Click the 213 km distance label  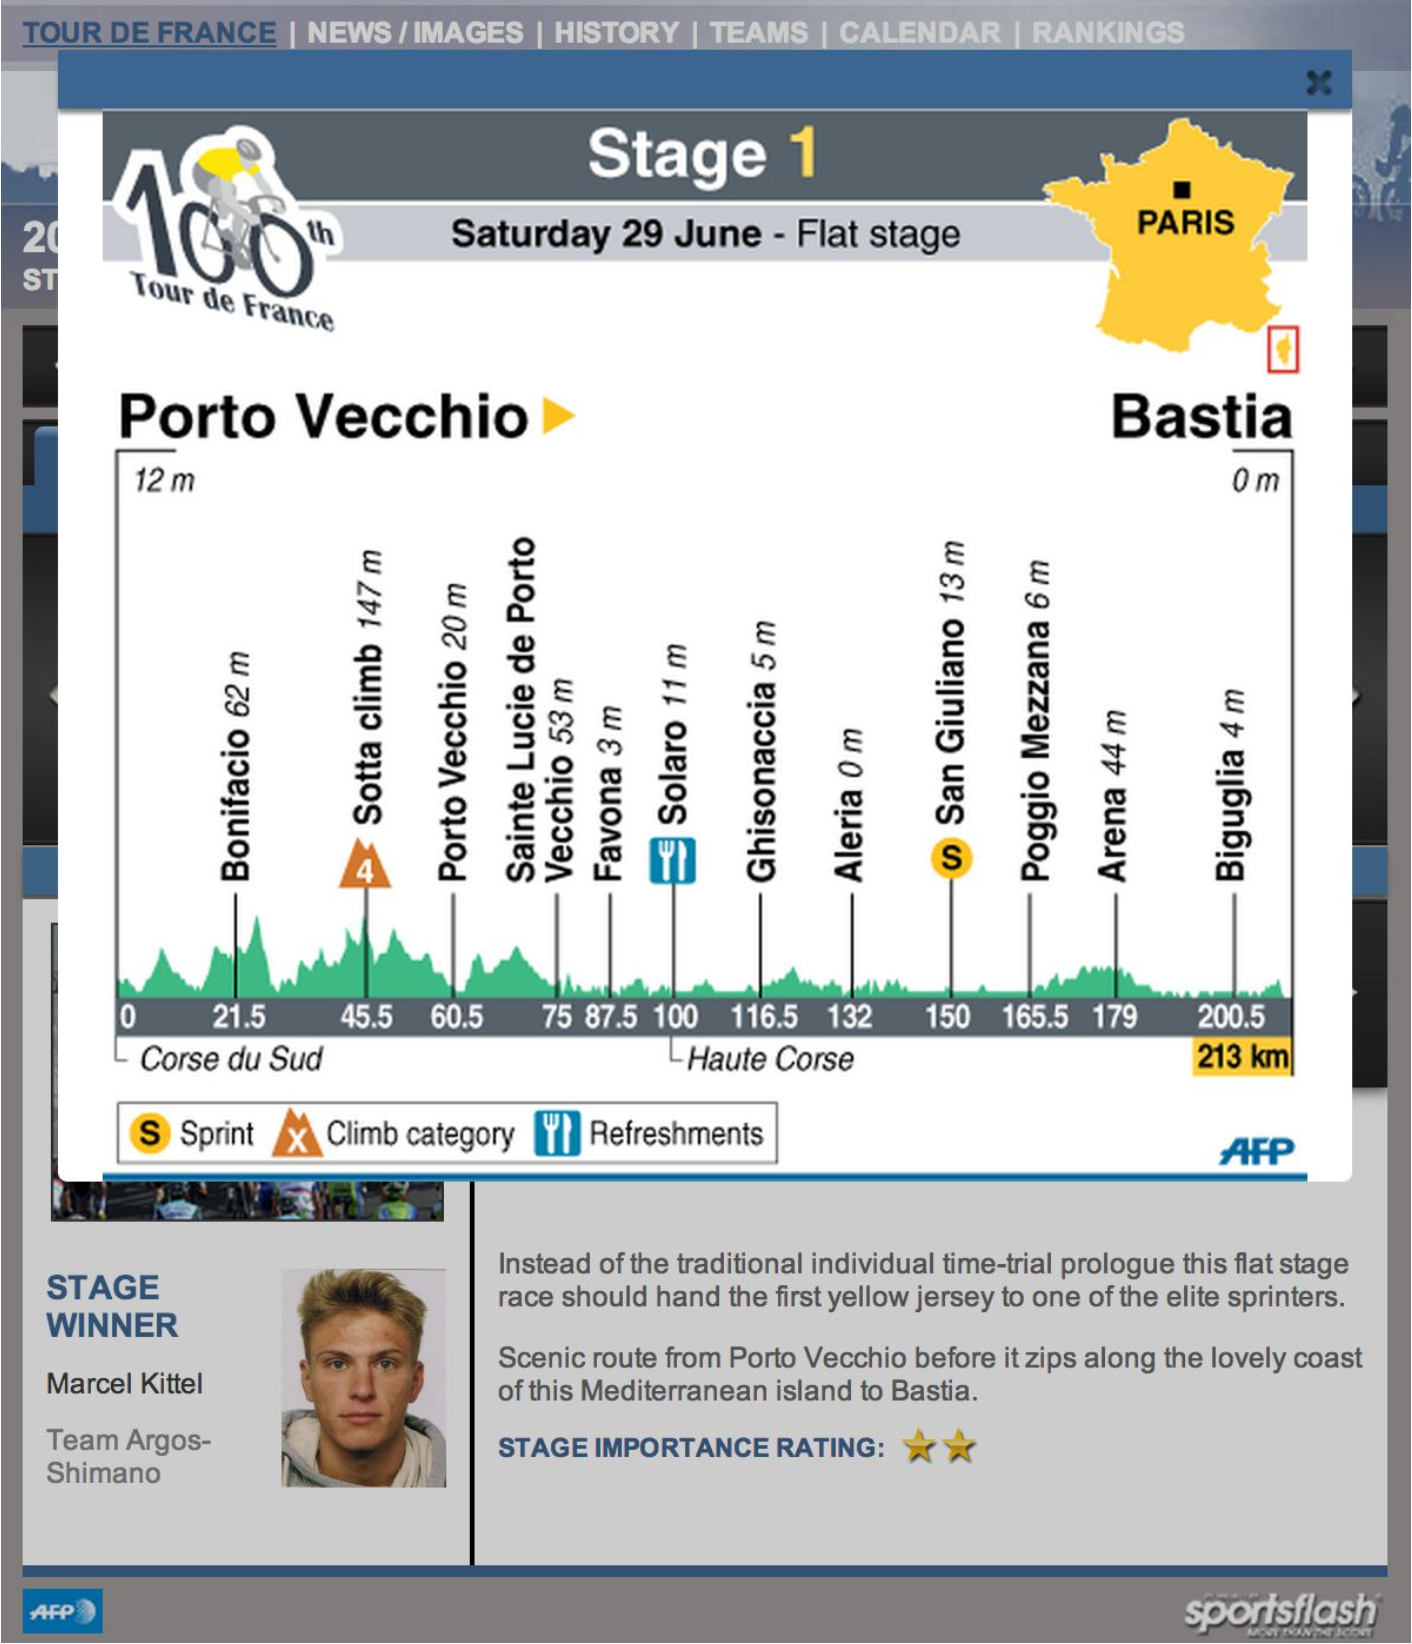[x=1242, y=1057]
